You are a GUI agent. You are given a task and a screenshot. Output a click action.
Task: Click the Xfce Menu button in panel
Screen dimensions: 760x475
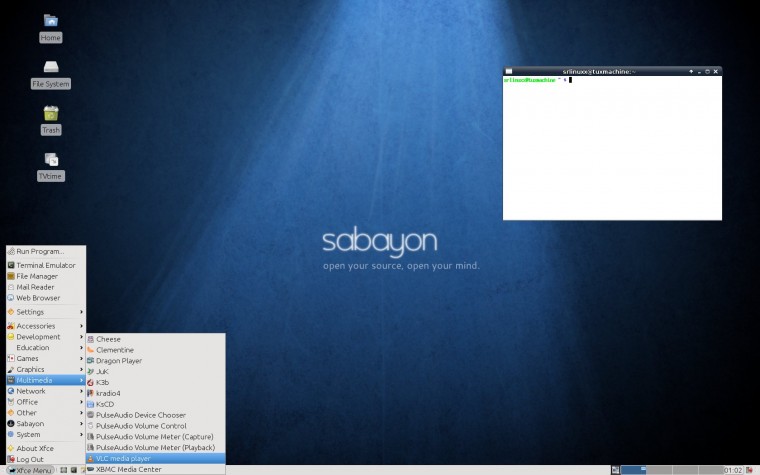pos(30,470)
